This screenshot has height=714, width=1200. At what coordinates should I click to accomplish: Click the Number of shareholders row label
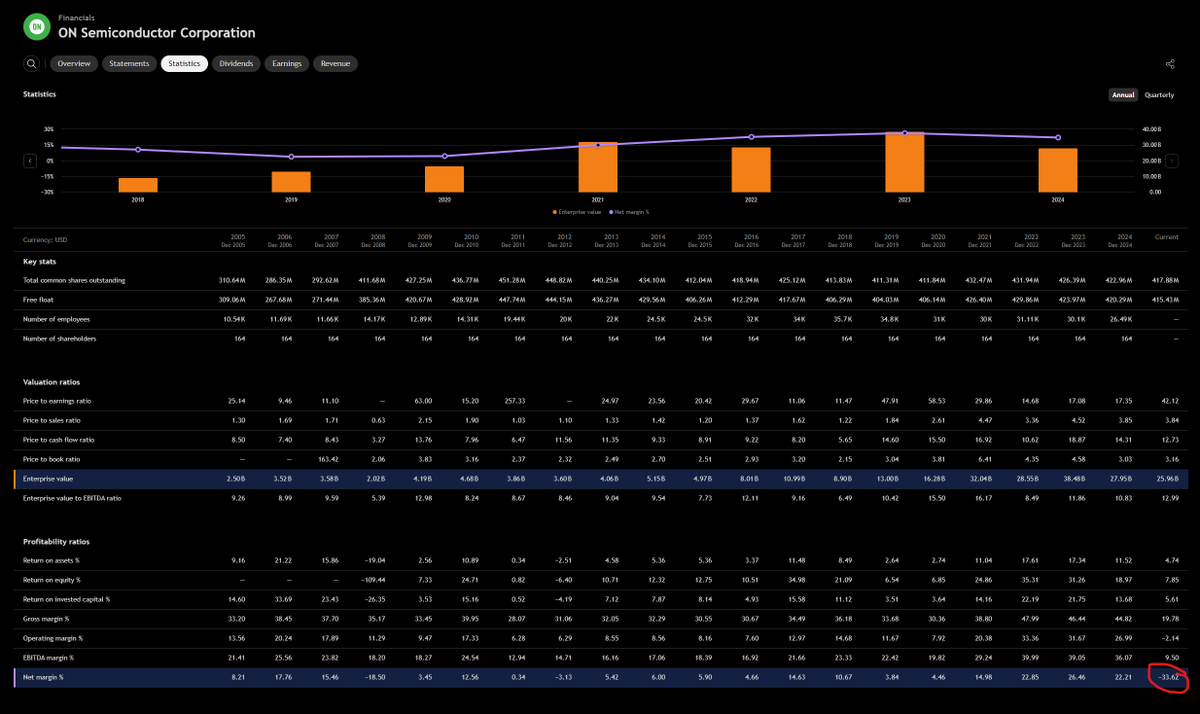click(60, 338)
